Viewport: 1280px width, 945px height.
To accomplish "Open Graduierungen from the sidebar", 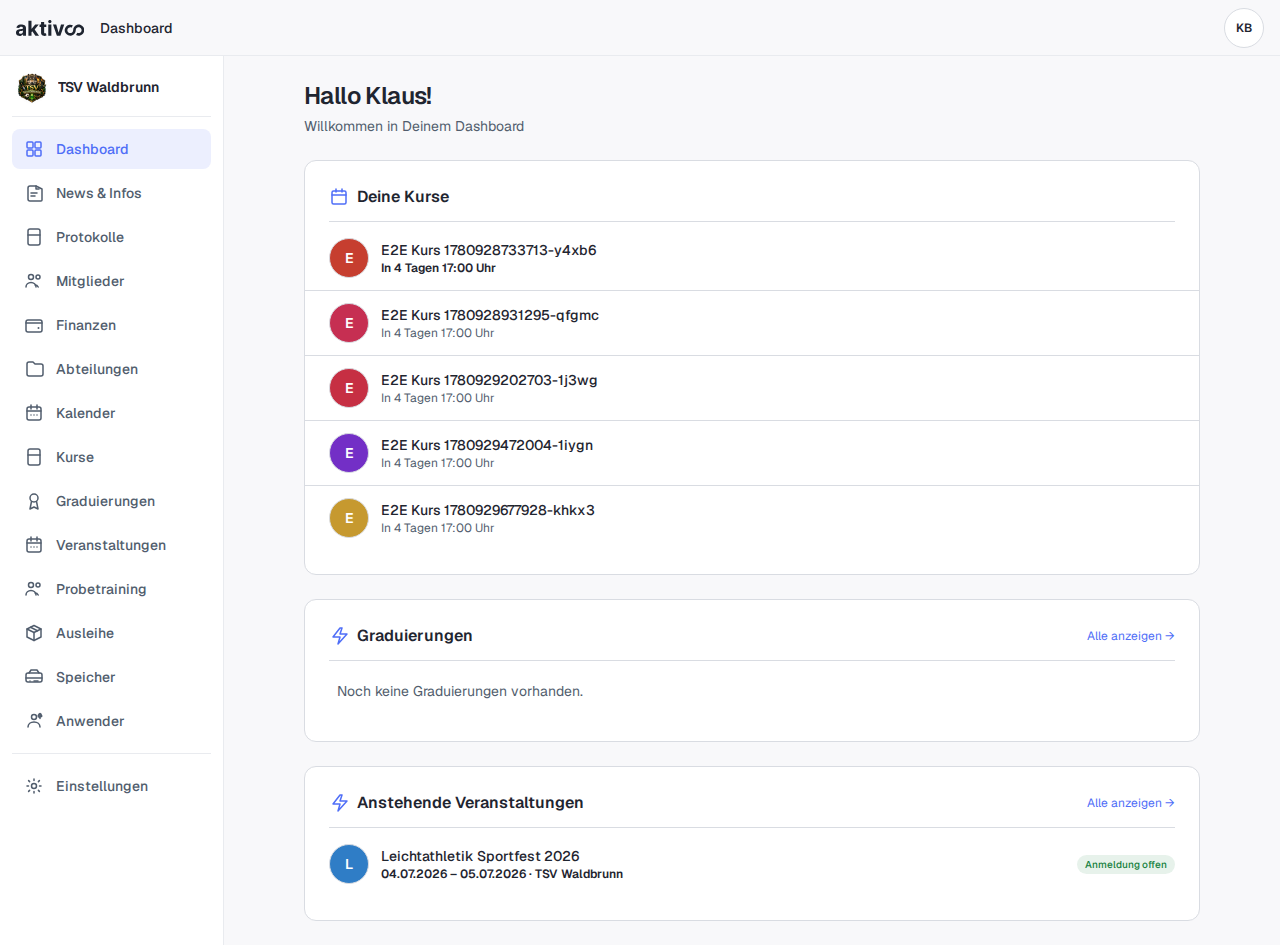I will click(111, 501).
